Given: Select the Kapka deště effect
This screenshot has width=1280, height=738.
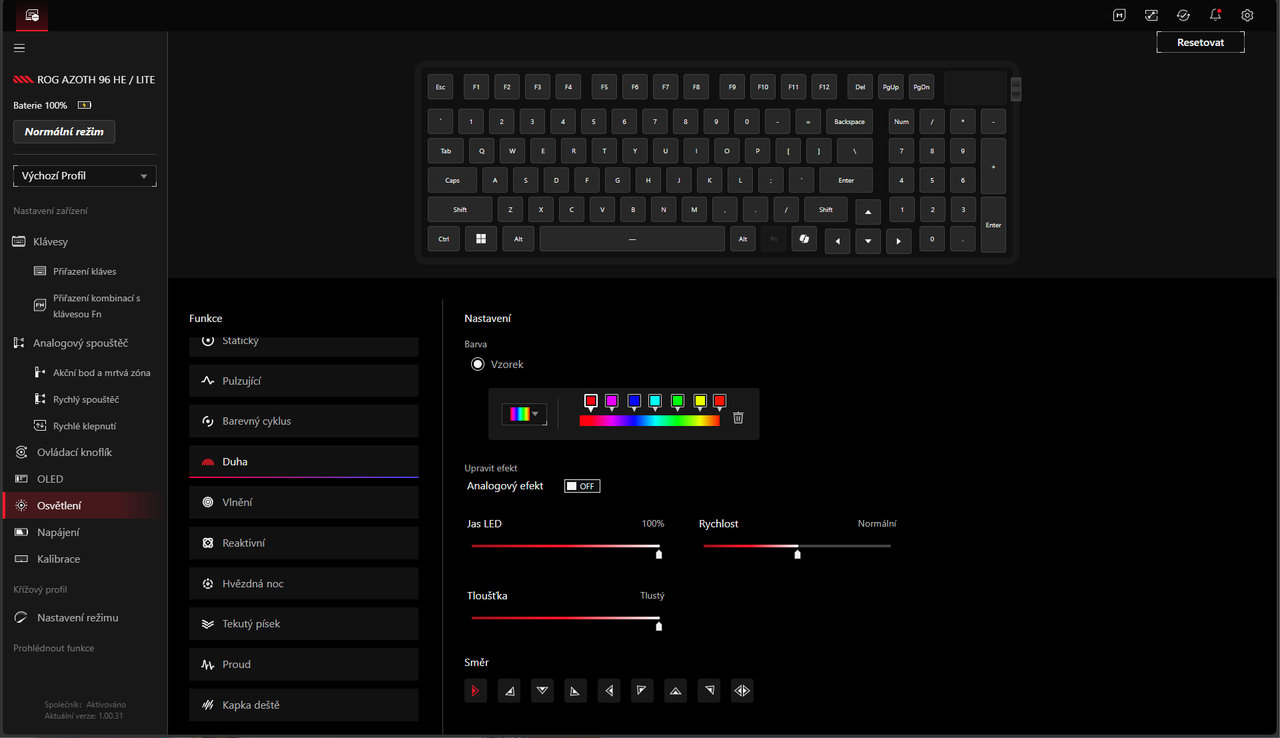Looking at the screenshot, I should pyautogui.click(x=303, y=705).
